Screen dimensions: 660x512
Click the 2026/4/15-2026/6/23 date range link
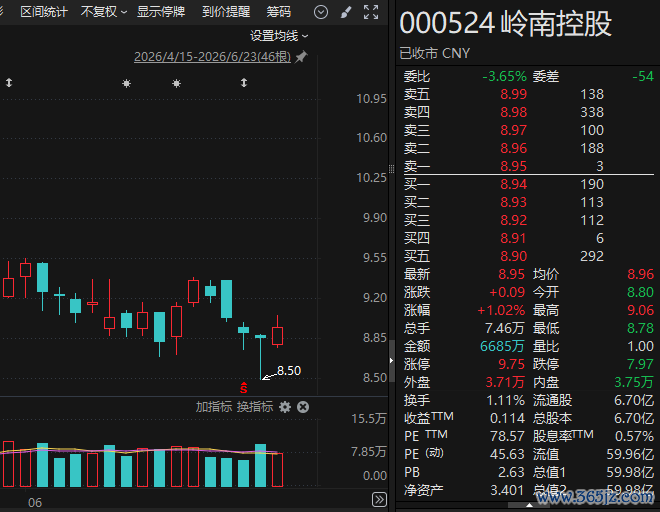tap(213, 56)
